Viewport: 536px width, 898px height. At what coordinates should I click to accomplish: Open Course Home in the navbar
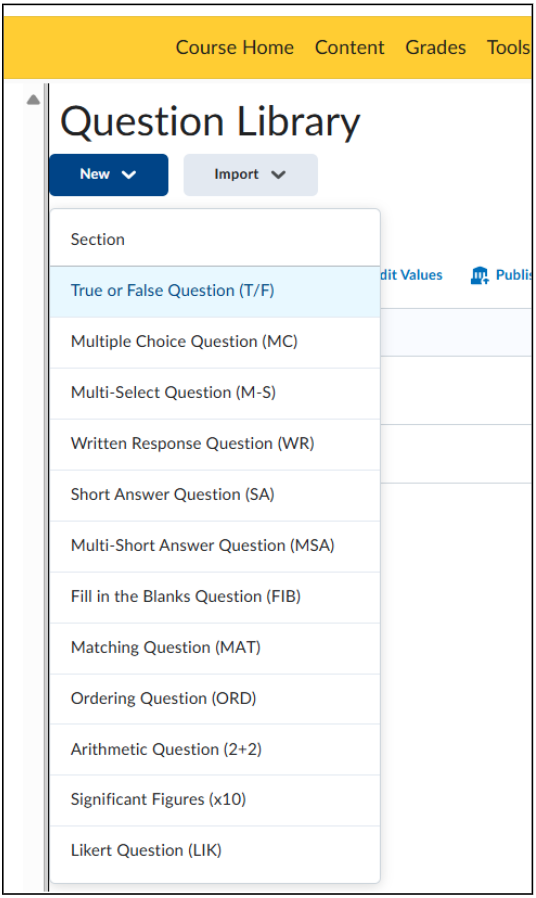coord(234,48)
